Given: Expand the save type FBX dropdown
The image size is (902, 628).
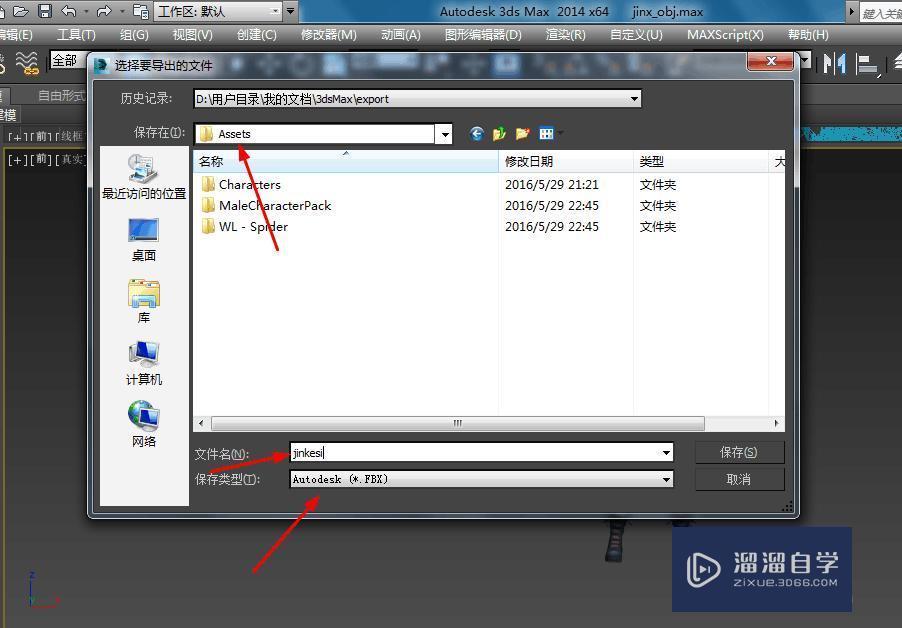Looking at the screenshot, I should 666,479.
